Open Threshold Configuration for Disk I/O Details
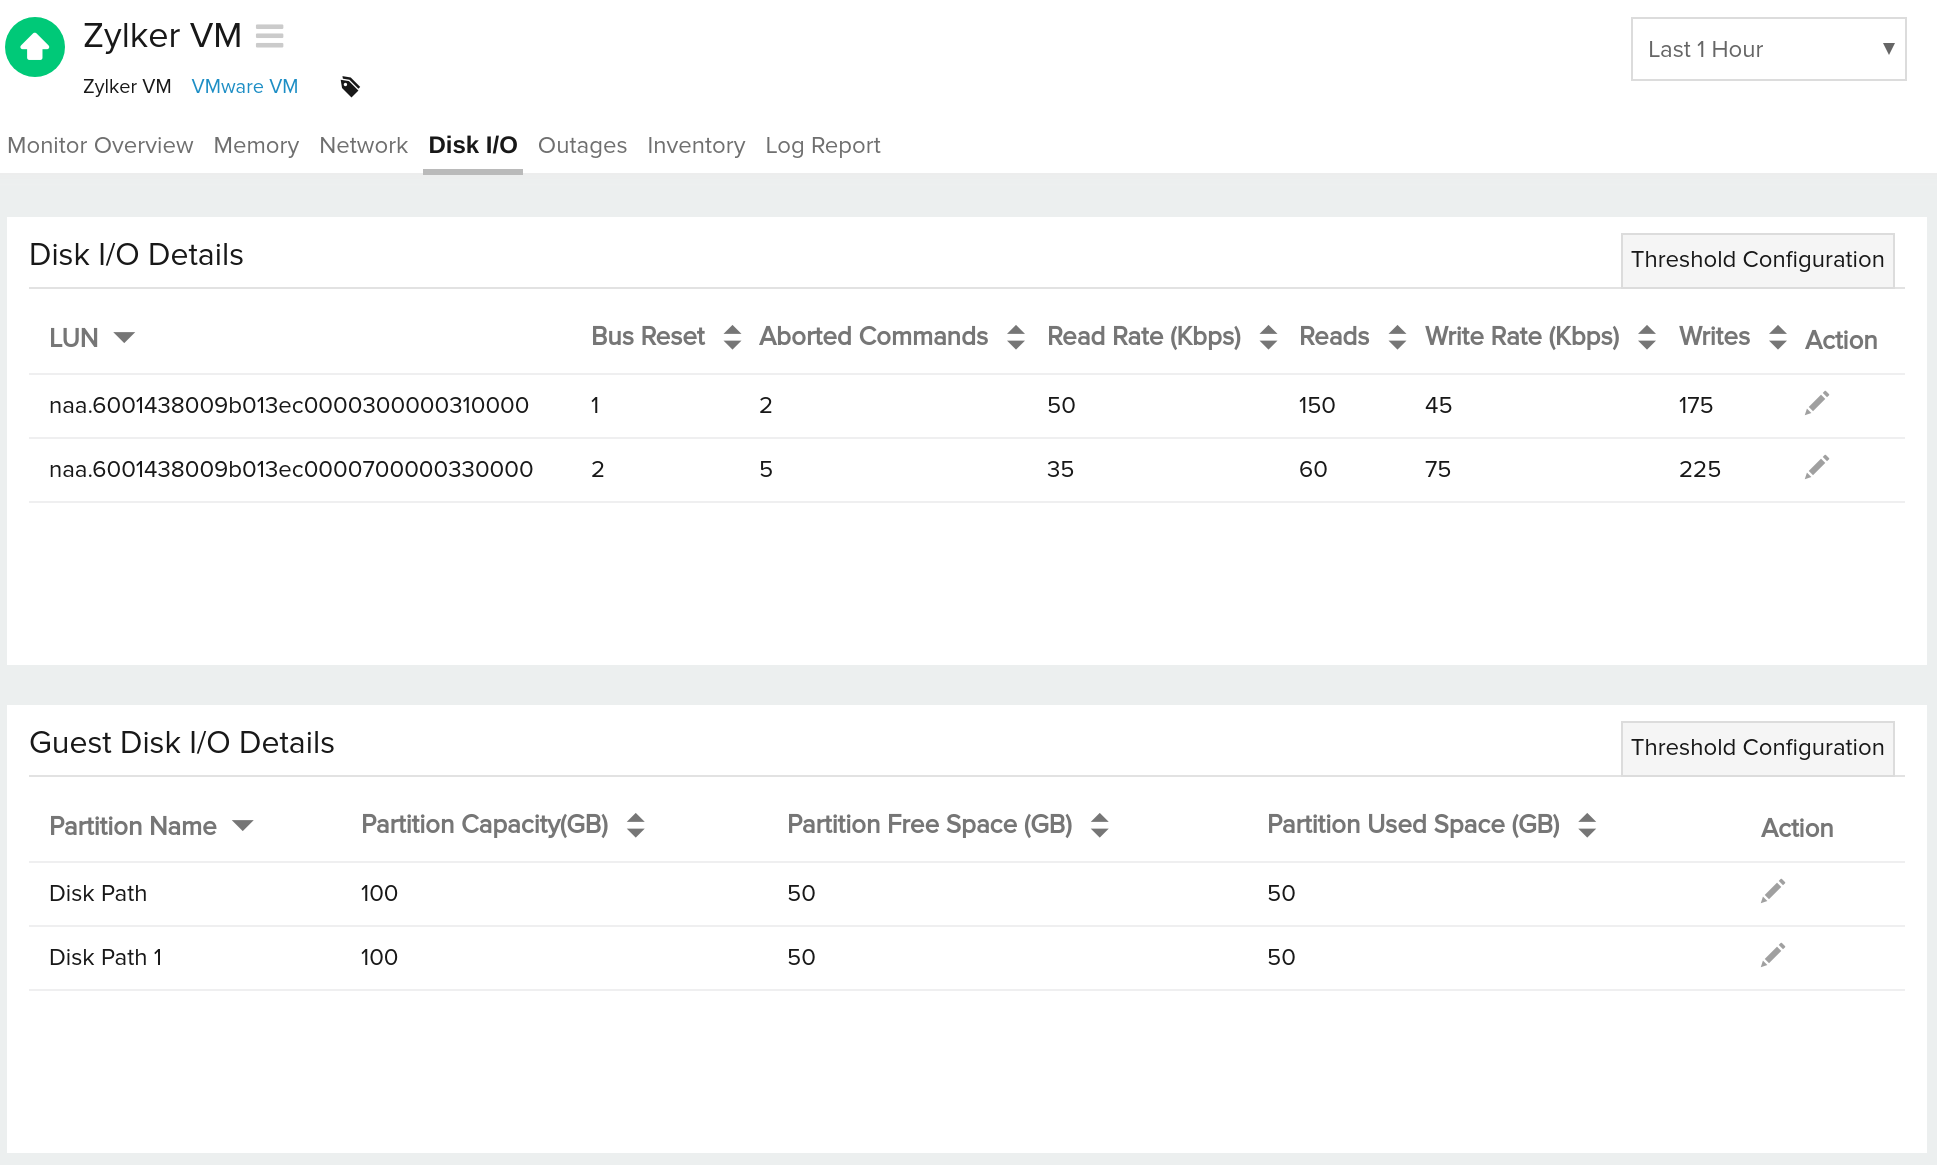Image resolution: width=1937 pixels, height=1165 pixels. tap(1757, 260)
